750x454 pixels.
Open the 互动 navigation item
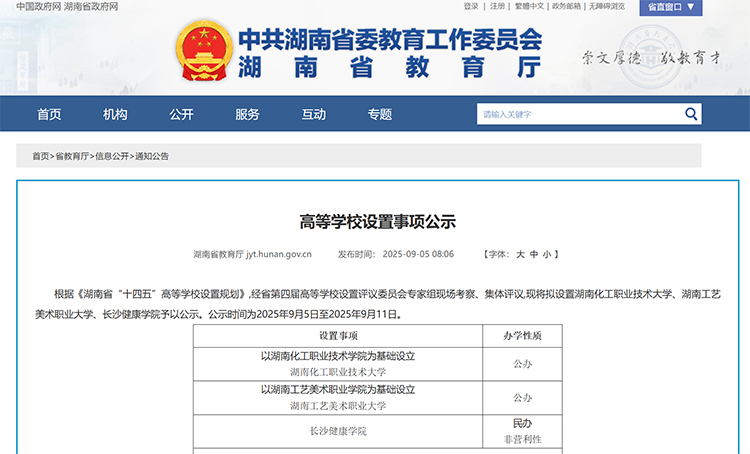click(313, 114)
